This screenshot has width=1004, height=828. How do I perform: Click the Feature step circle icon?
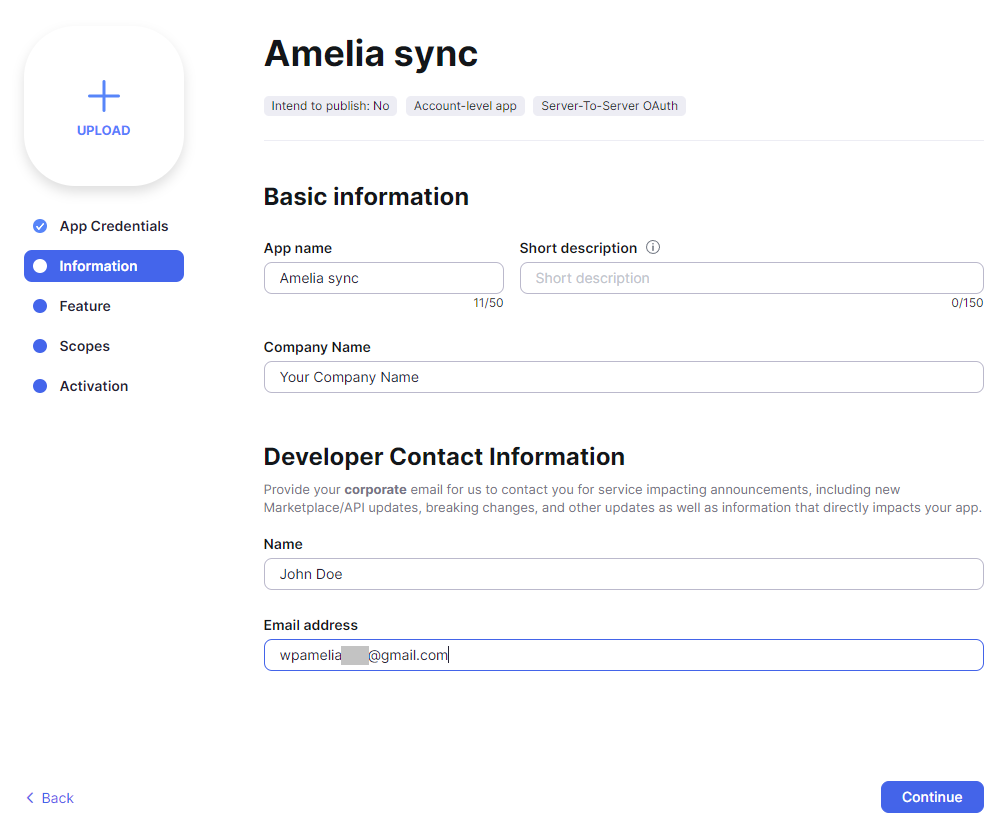40,306
